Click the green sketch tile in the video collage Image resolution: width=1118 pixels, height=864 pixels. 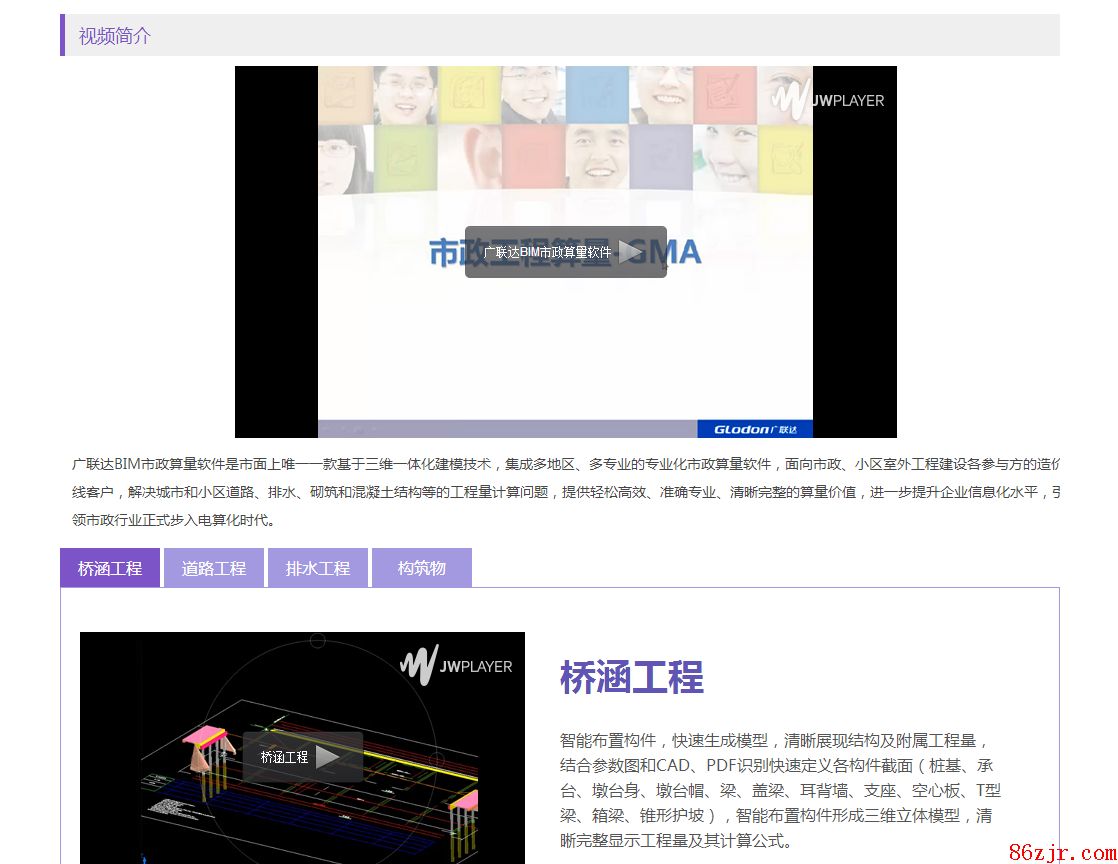tap(406, 155)
